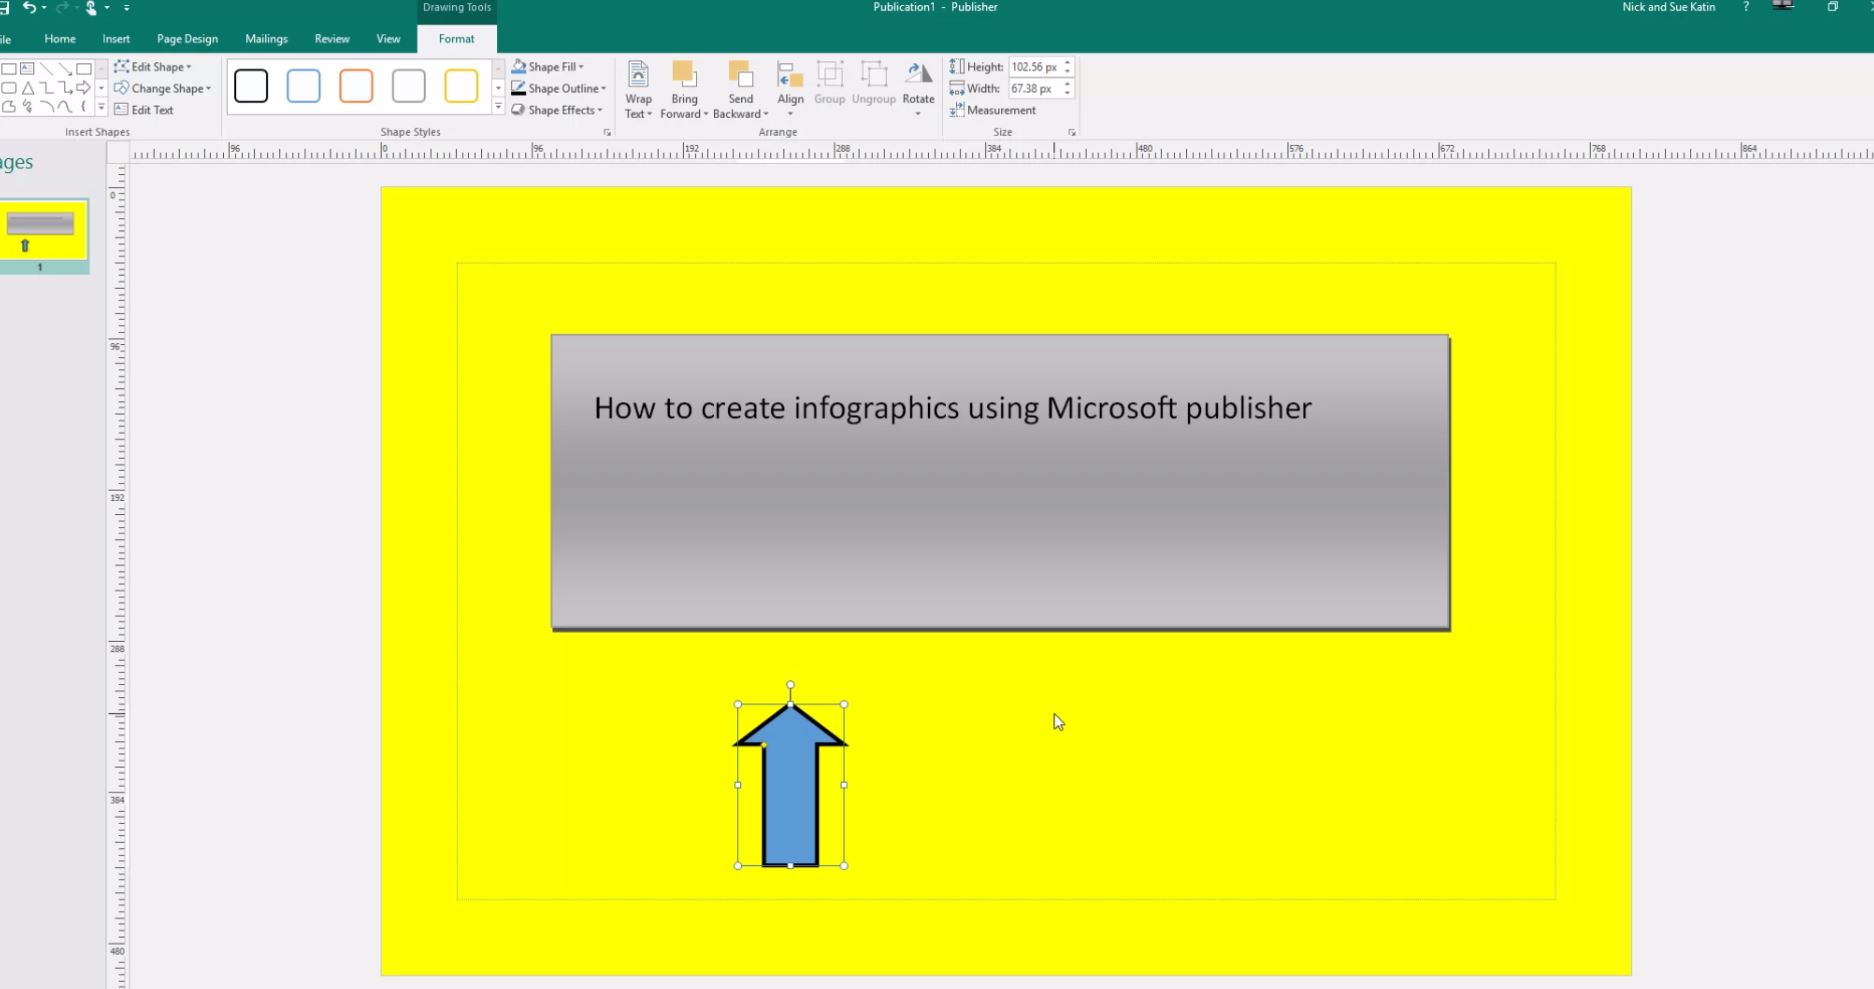Click the Shape Effects button
Screen dimensions: 1874x989
(556, 110)
